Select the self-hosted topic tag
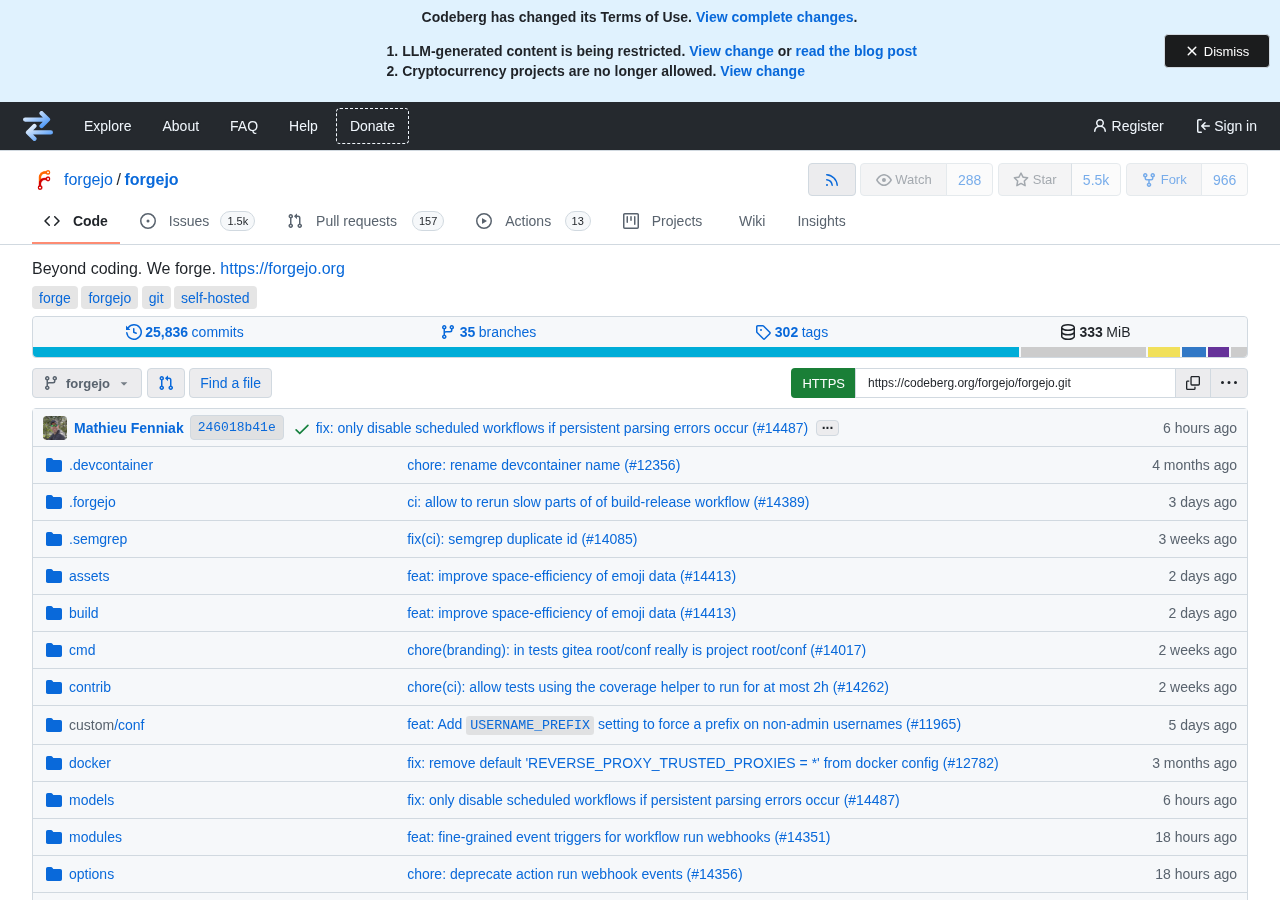Viewport: 1280px width, 900px height. coord(215,298)
